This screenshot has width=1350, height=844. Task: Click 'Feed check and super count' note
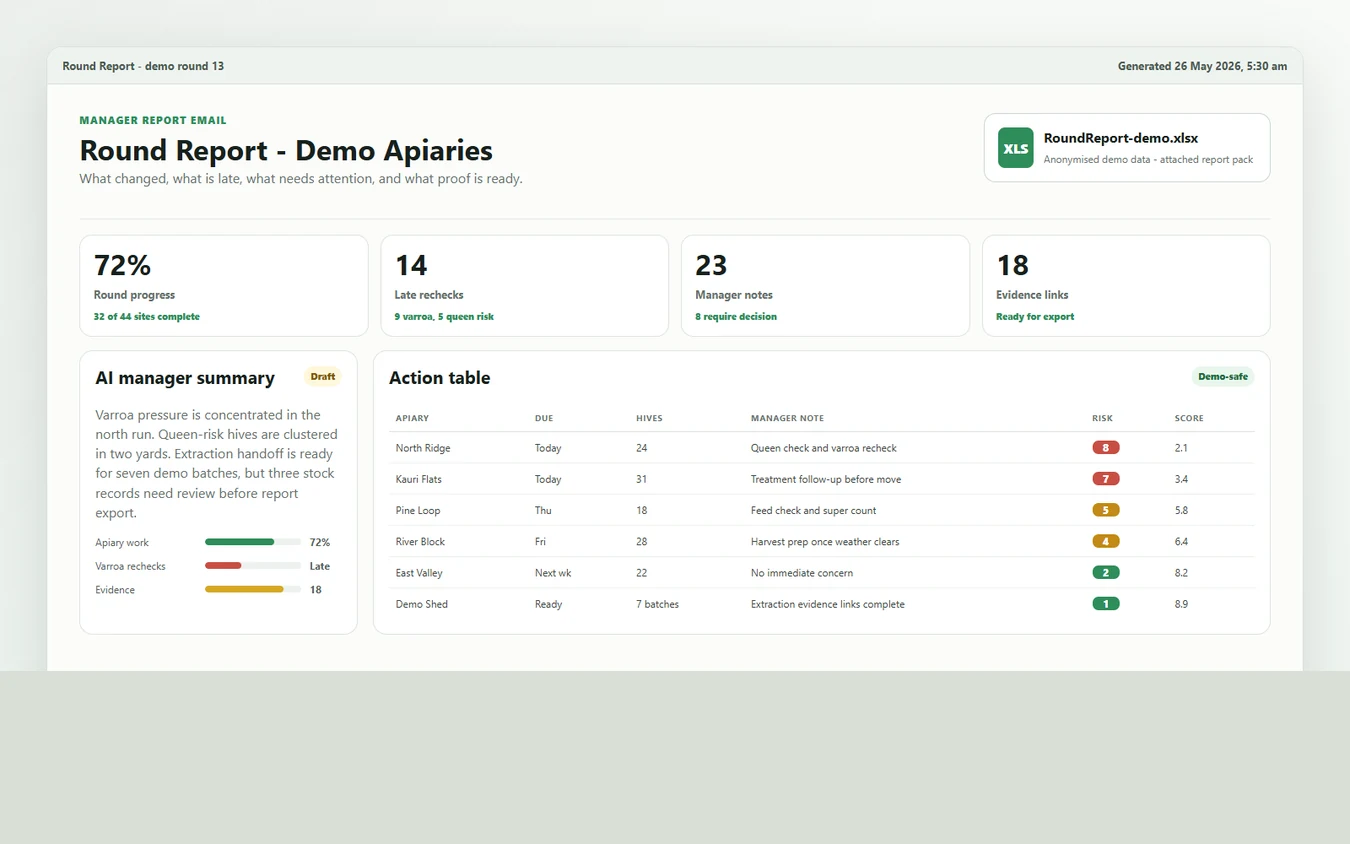[x=813, y=510]
